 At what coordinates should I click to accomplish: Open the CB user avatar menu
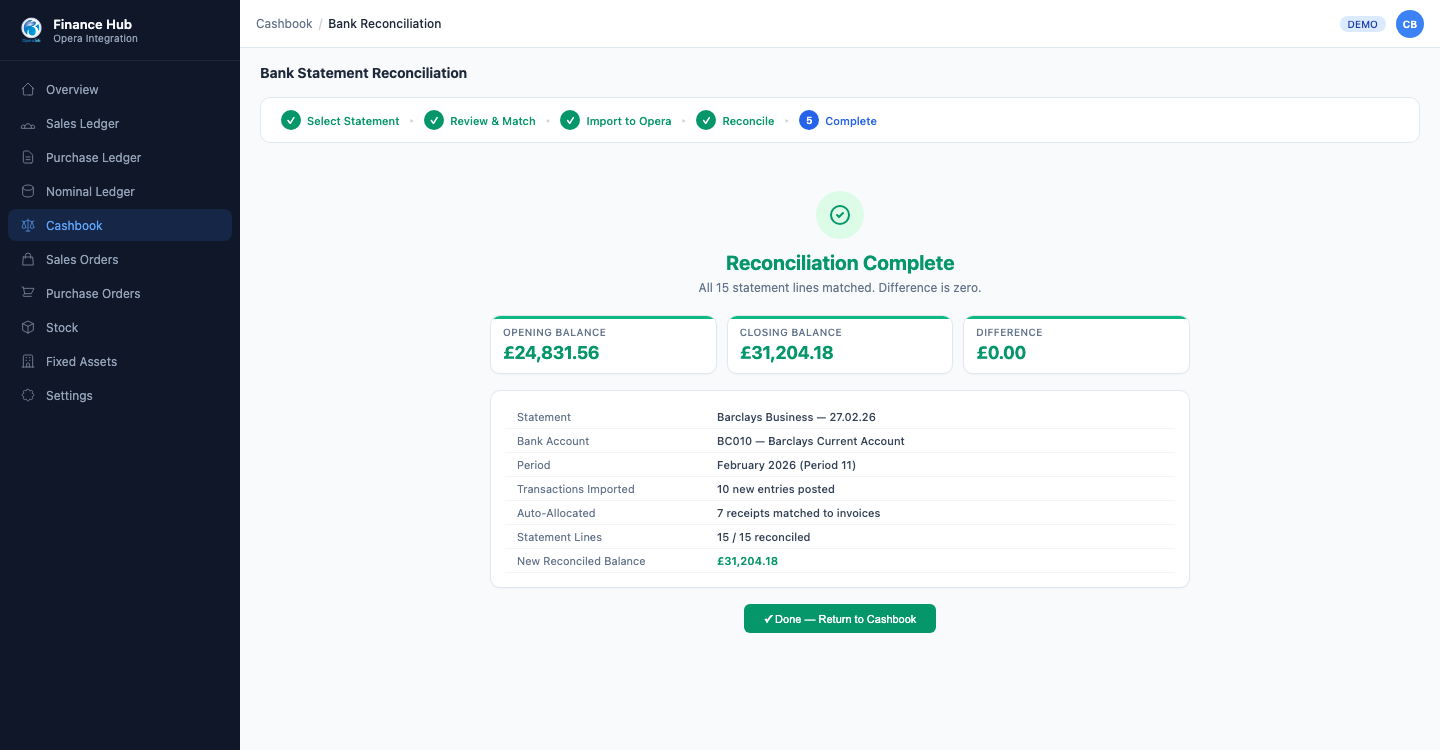click(1410, 24)
